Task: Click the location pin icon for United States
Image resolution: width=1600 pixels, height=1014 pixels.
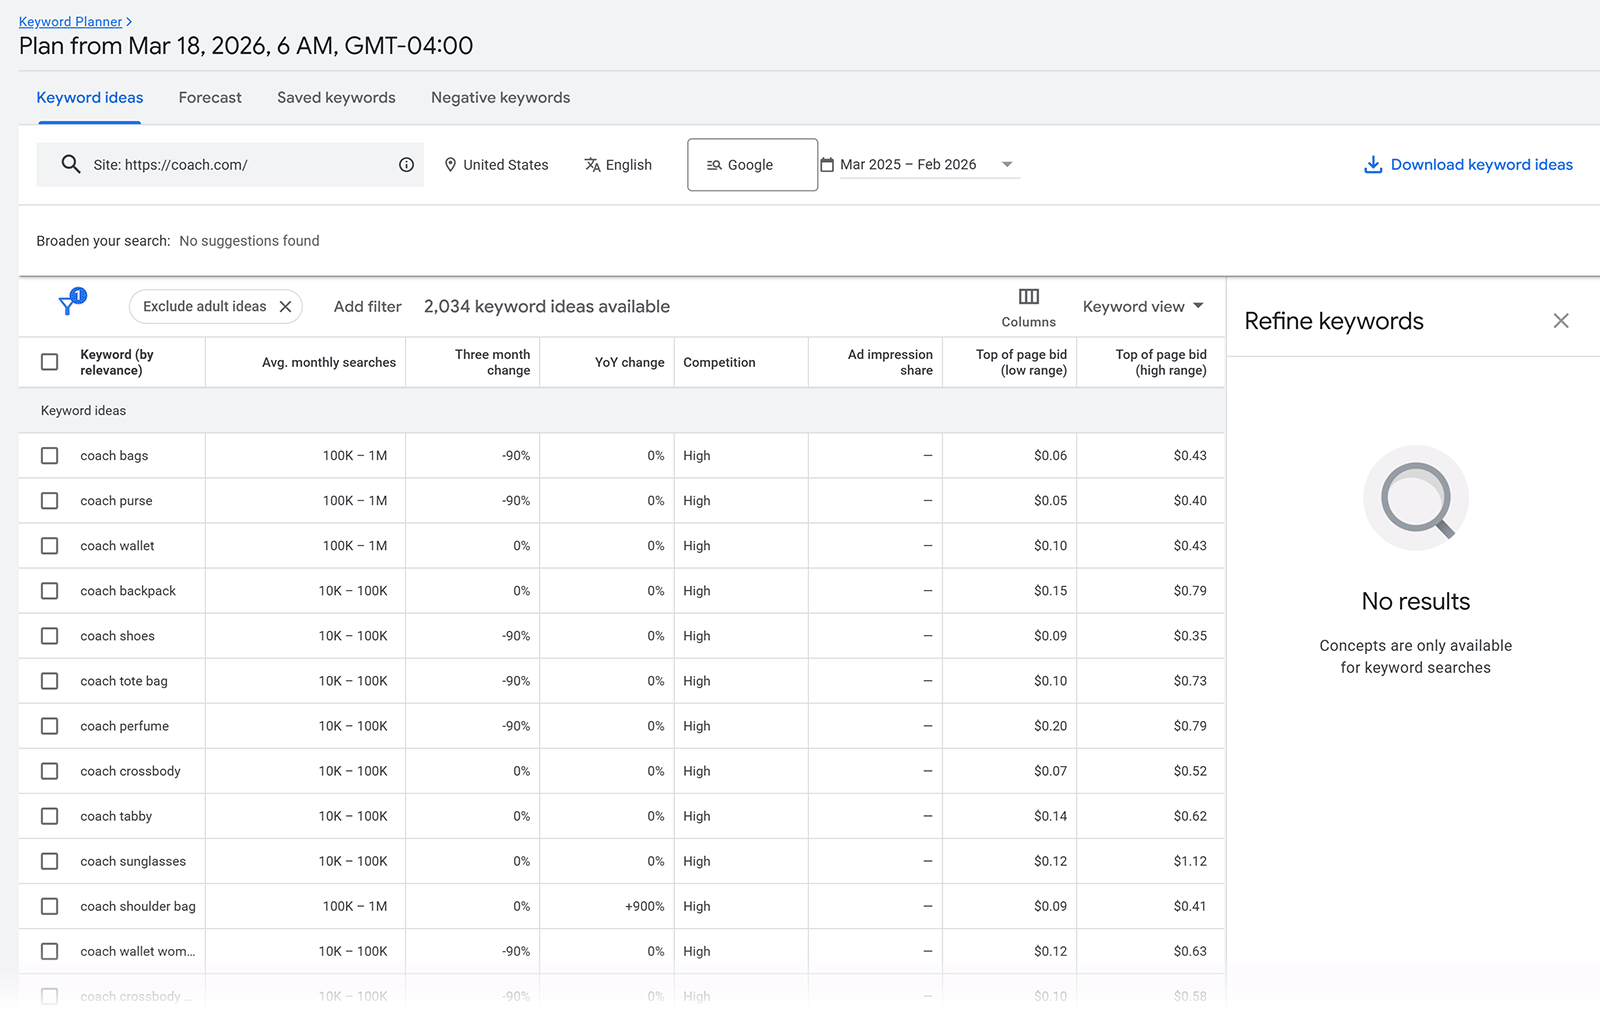Action: [451, 164]
